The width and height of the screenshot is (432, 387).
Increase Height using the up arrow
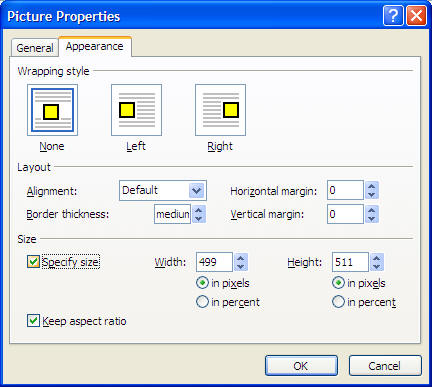click(x=377, y=258)
